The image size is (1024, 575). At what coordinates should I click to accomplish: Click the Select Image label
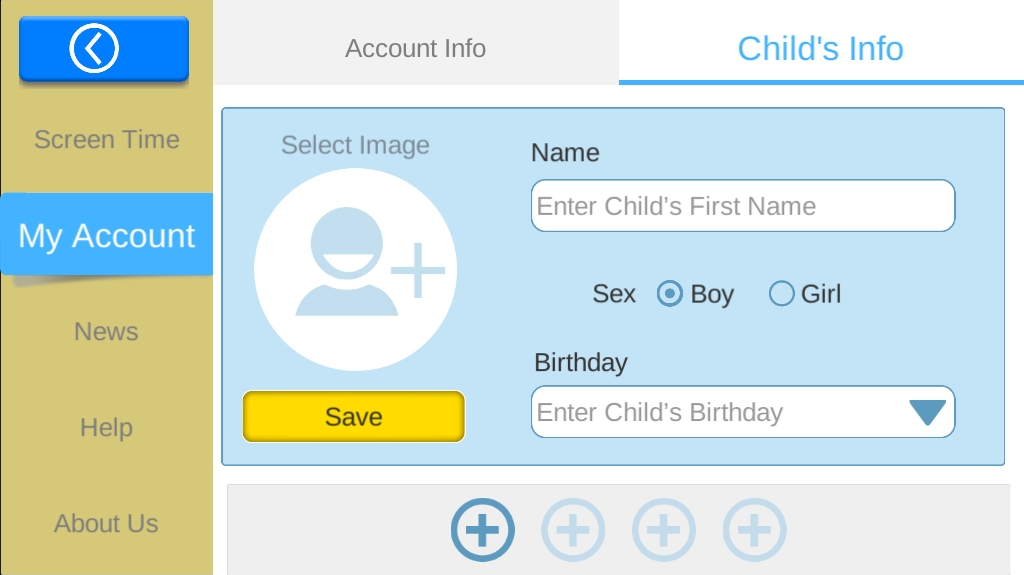(355, 145)
